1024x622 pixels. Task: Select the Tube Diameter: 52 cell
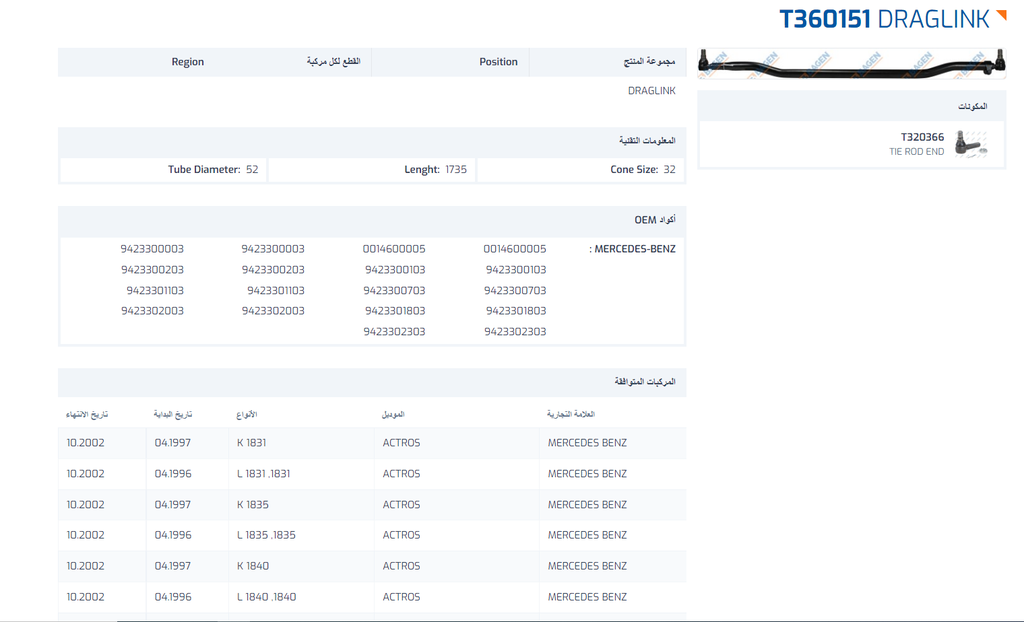click(163, 170)
